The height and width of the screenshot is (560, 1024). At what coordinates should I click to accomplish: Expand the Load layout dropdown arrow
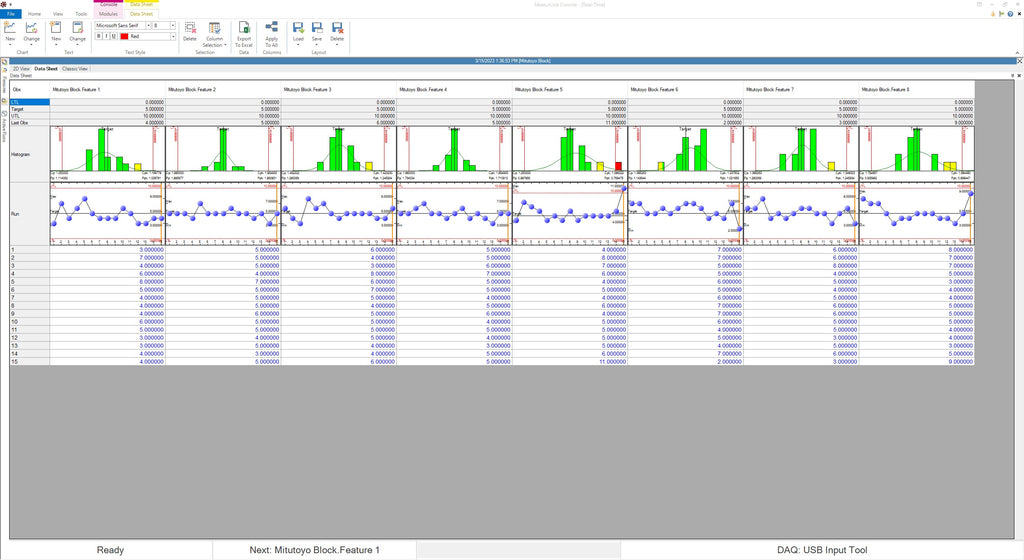click(298, 45)
